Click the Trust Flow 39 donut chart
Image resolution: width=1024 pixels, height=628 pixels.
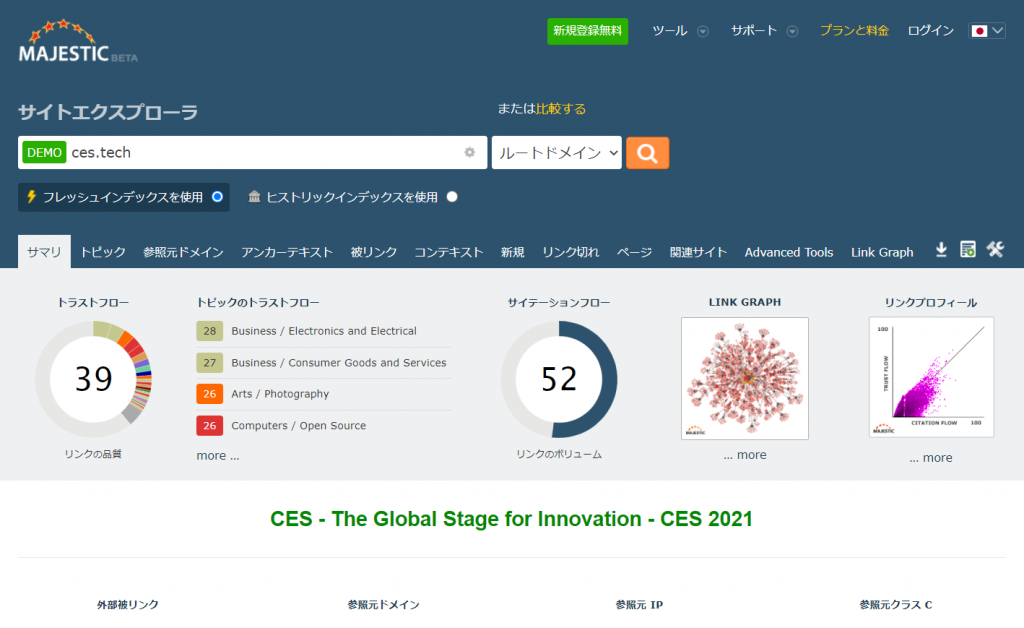pyautogui.click(x=93, y=379)
